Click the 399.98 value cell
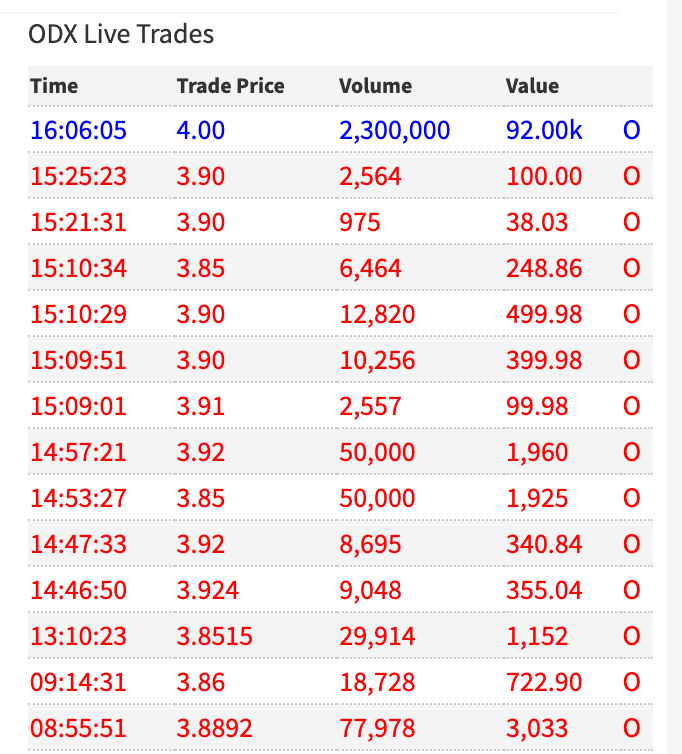Viewport: 682px width, 754px height. point(544,360)
